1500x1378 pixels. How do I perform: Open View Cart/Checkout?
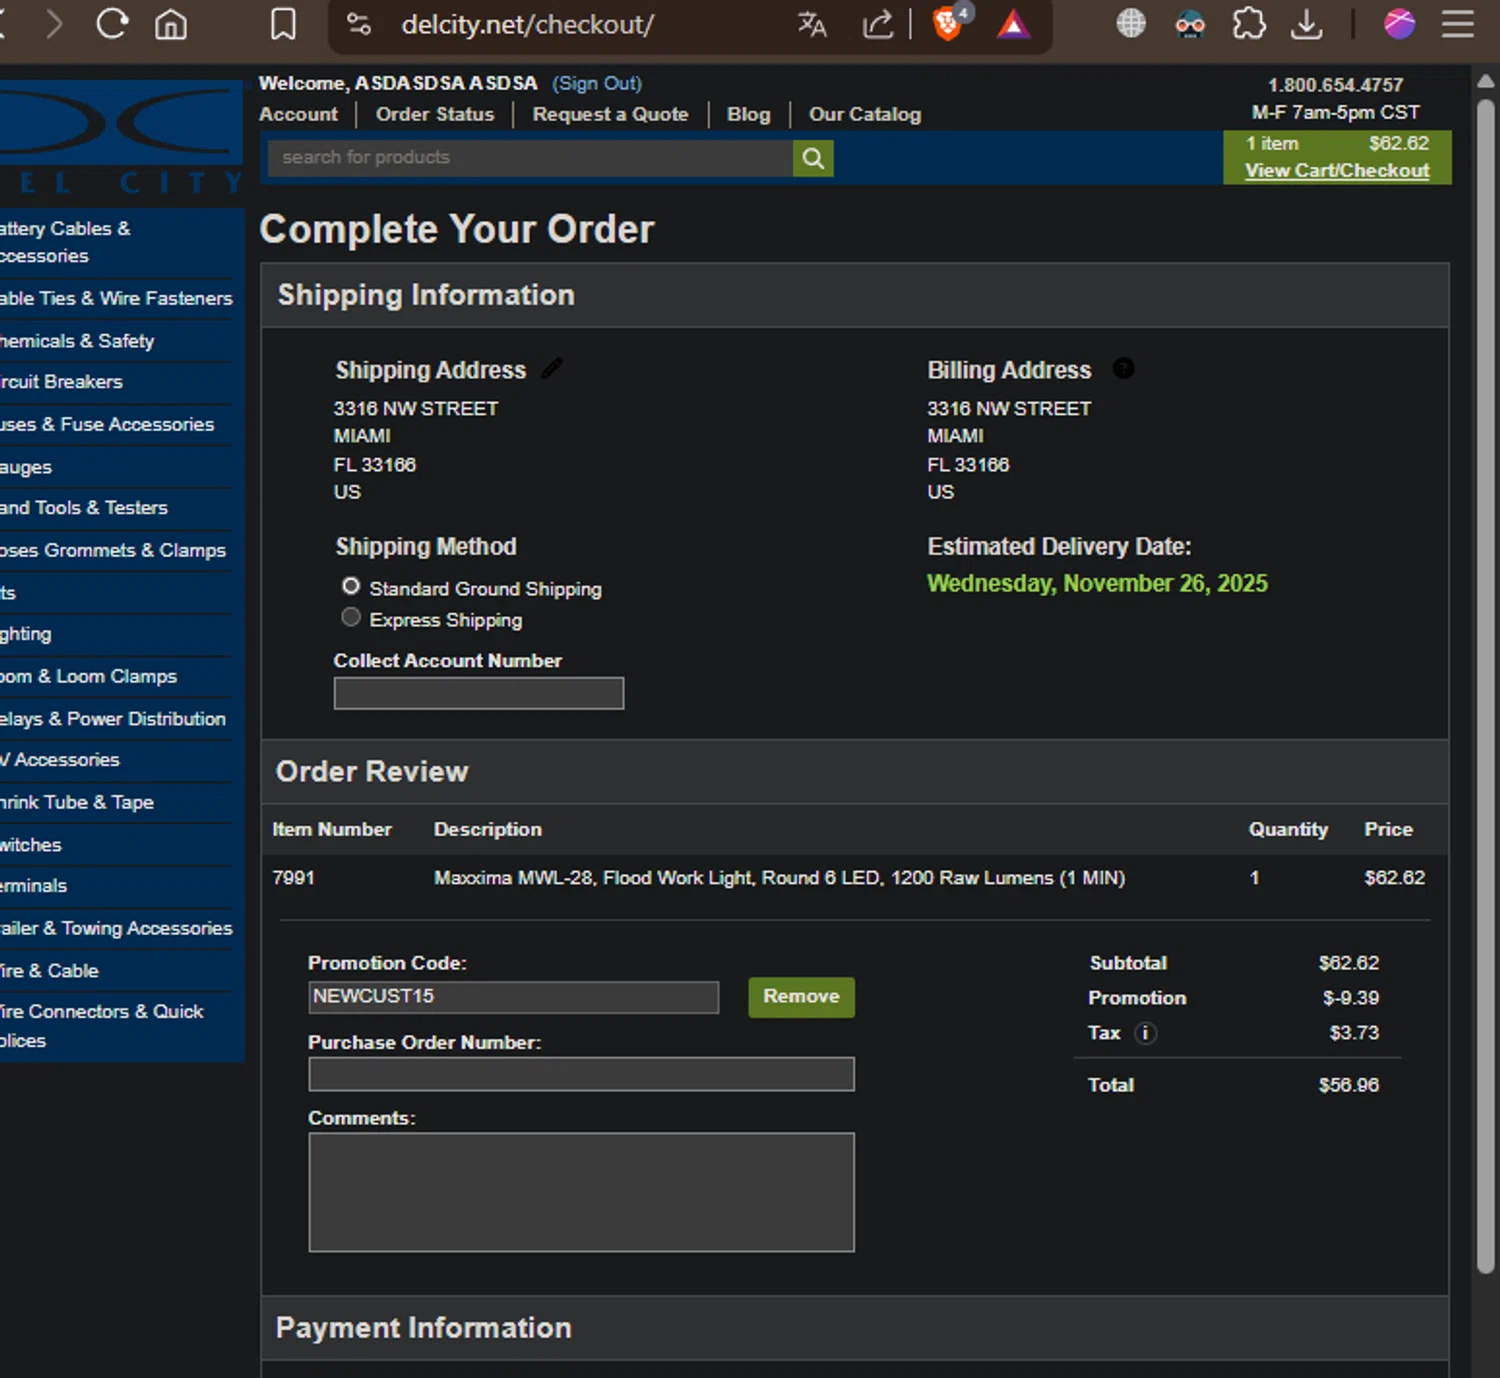click(1337, 170)
